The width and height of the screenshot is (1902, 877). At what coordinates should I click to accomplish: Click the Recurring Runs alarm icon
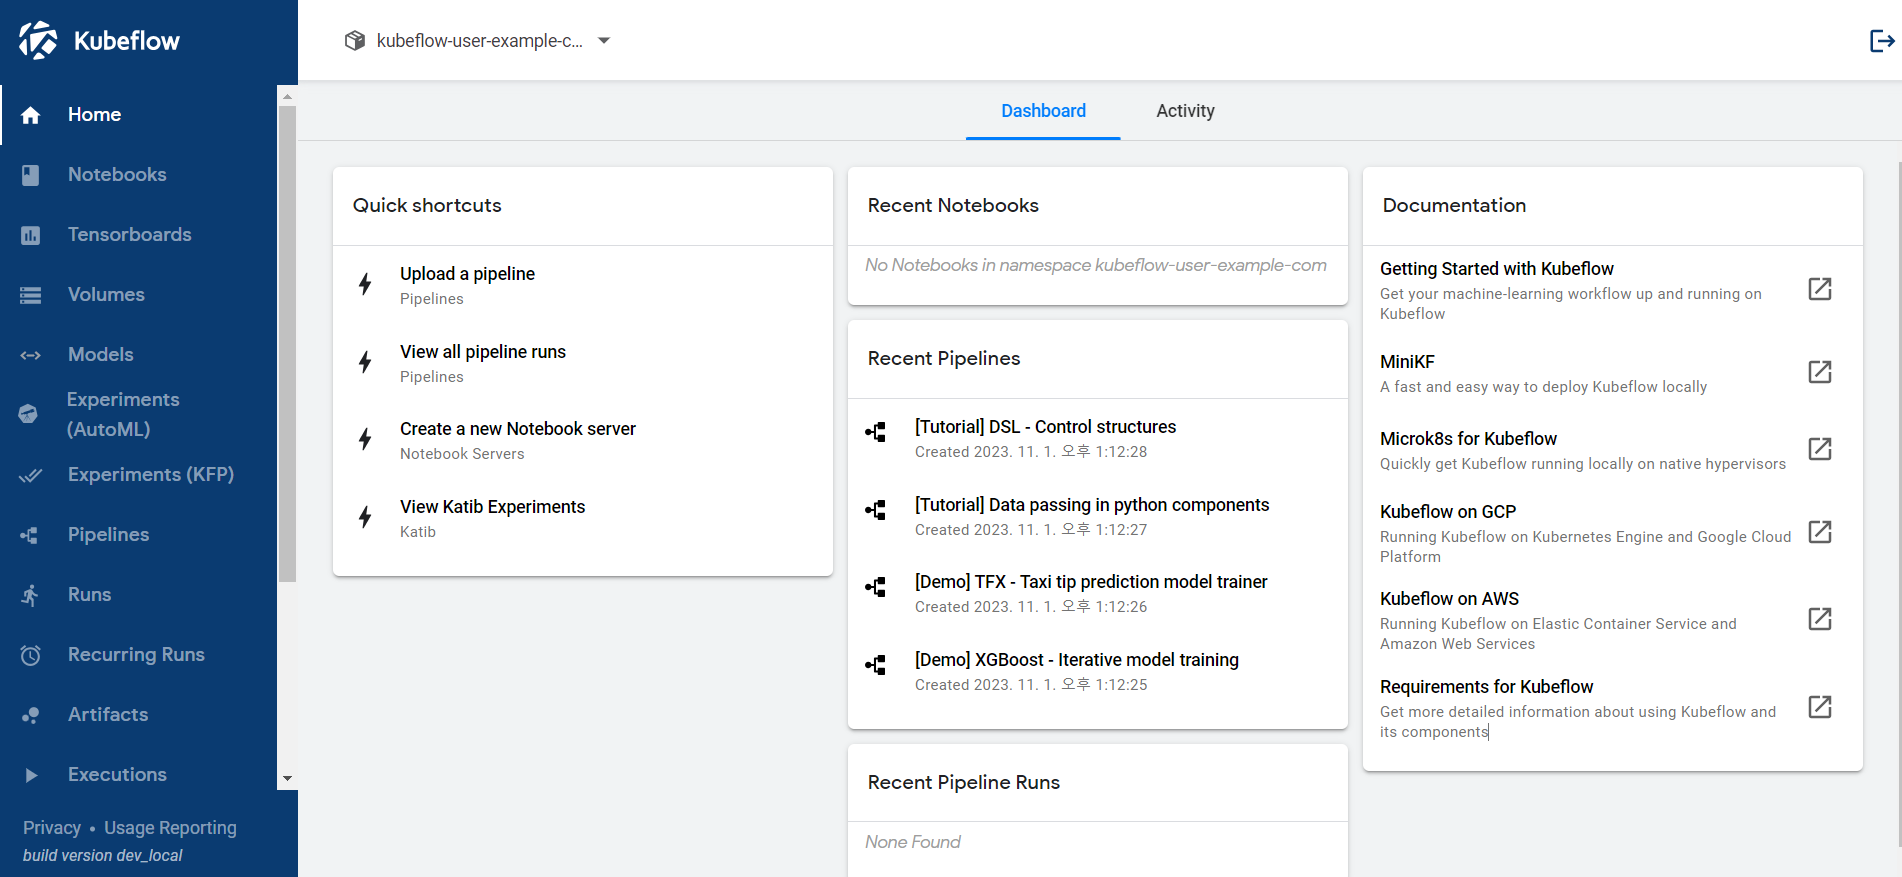click(x=31, y=655)
